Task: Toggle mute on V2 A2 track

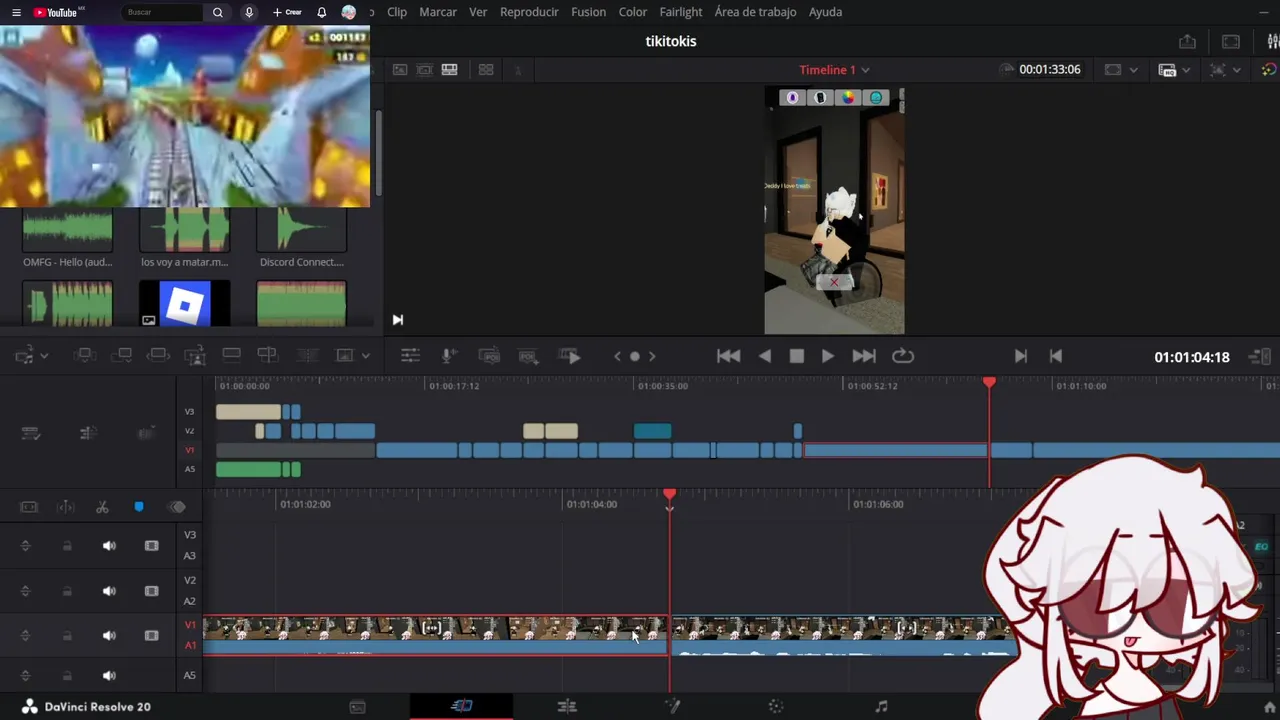Action: coord(109,591)
